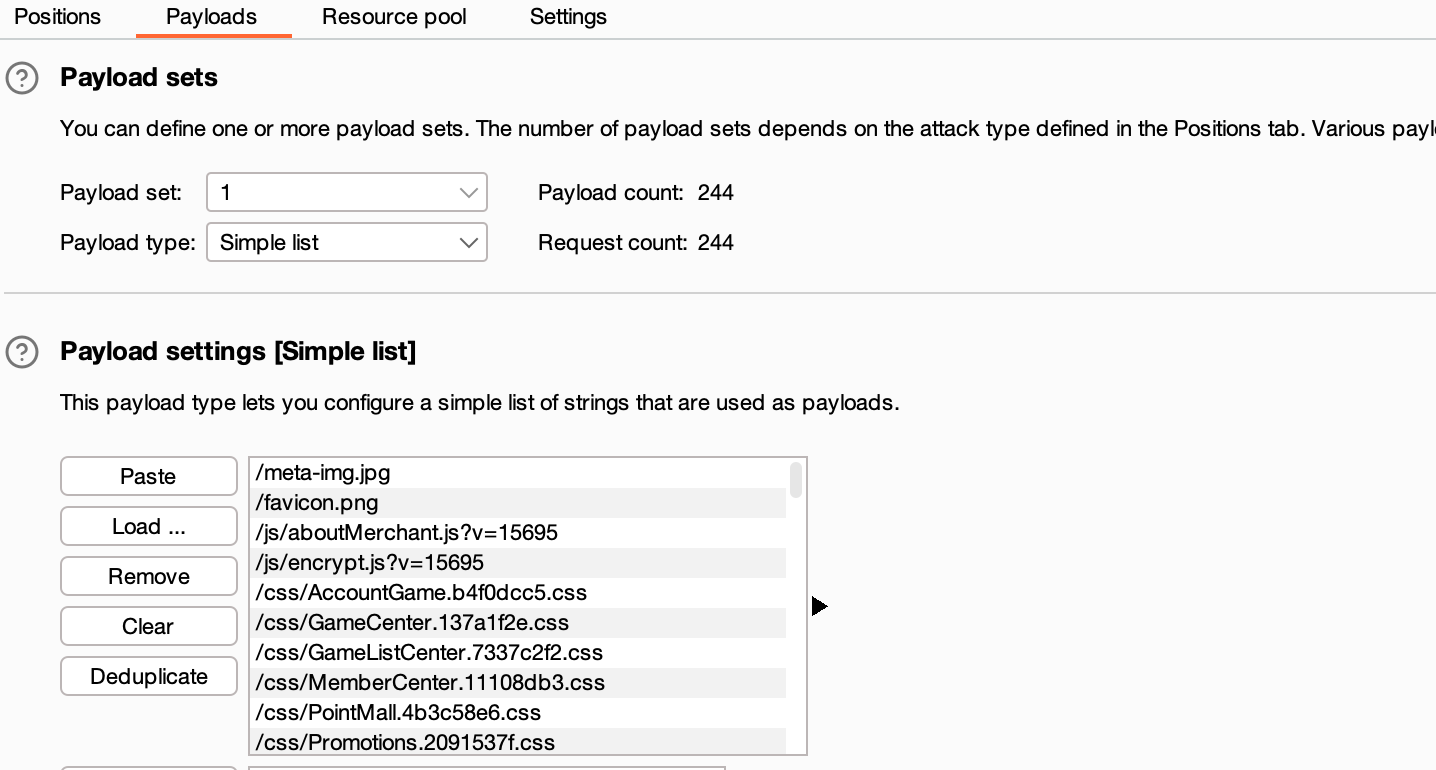Clear the payload list
The image size is (1436, 770).
(148, 627)
